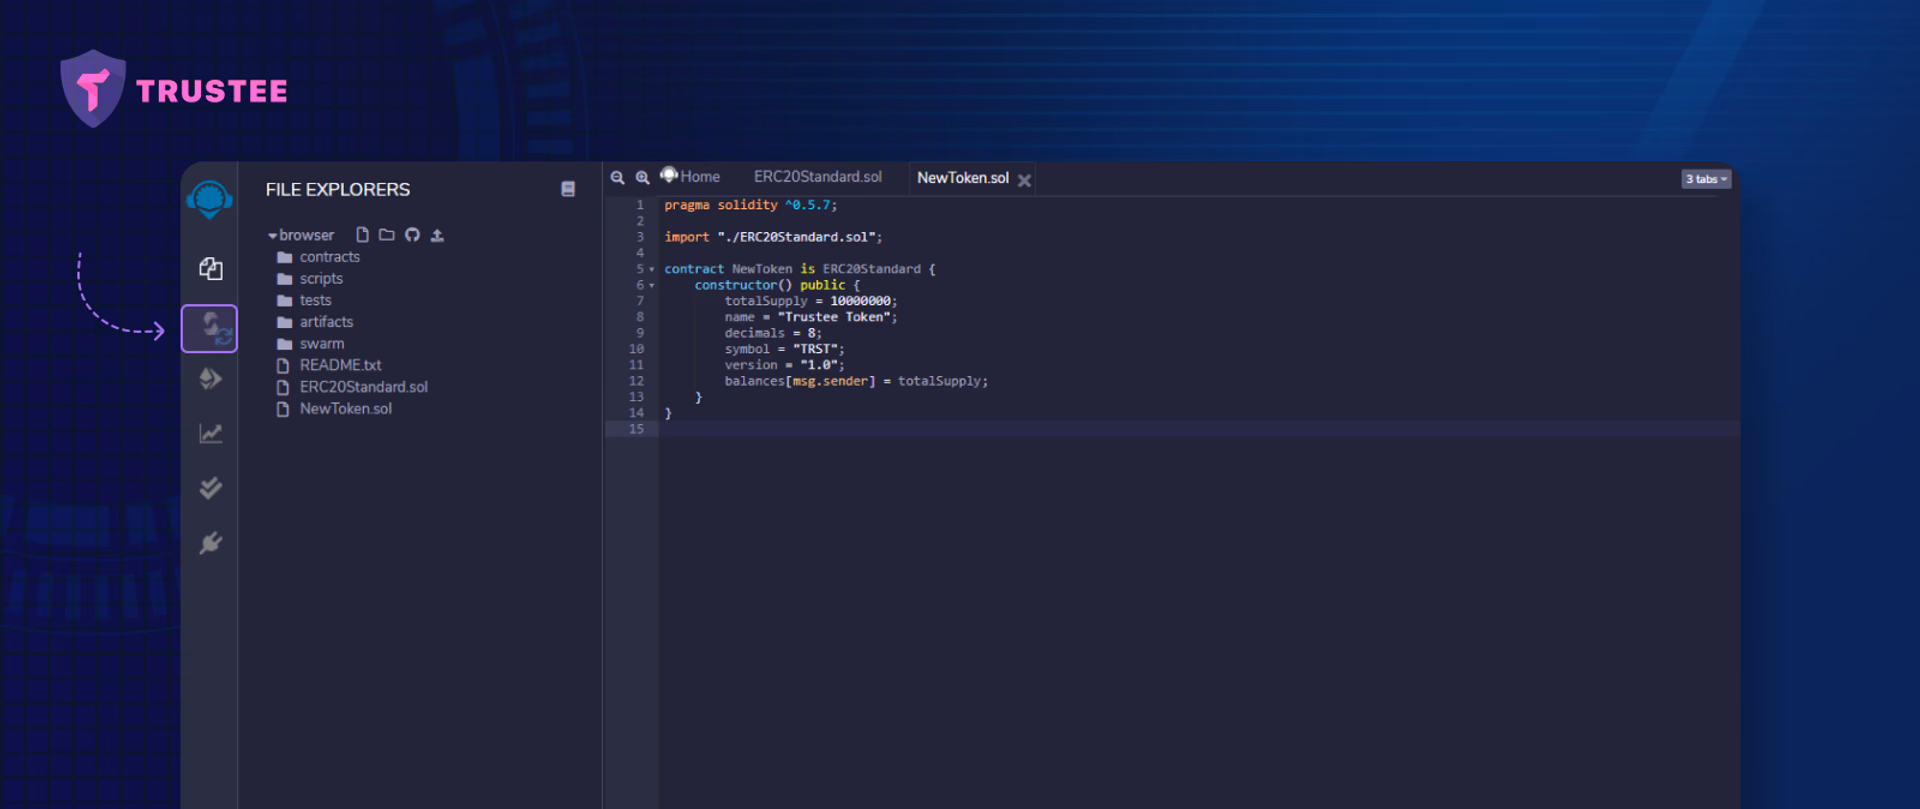The width and height of the screenshot is (1920, 809).
Task: Zoom in the editor font
Action: tap(643, 177)
